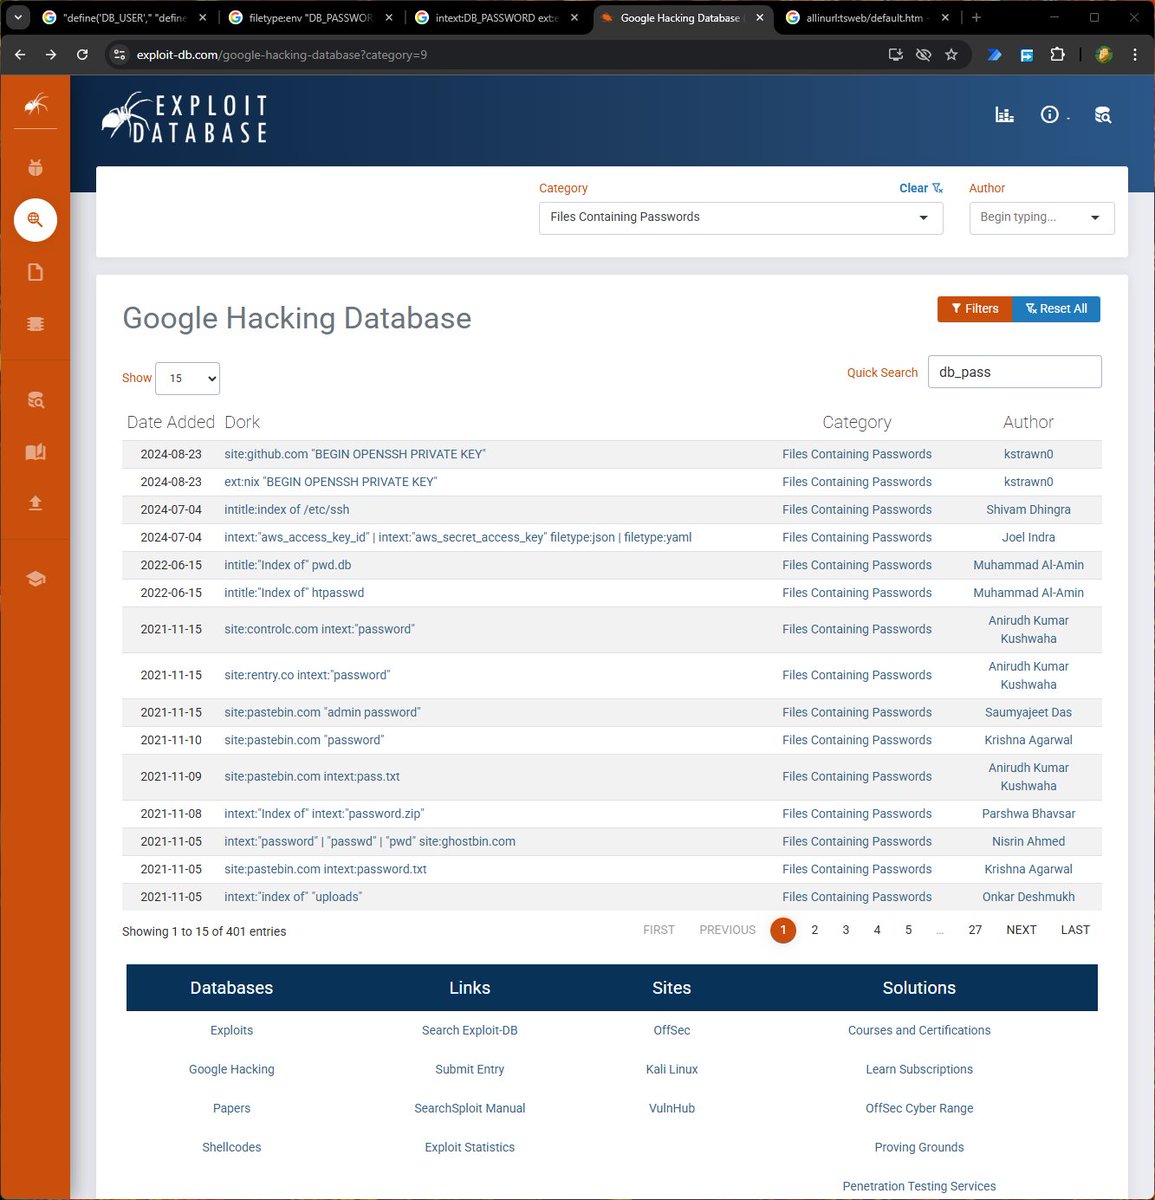Click header Search database icon
Image resolution: width=1155 pixels, height=1200 pixels.
pos(1102,115)
